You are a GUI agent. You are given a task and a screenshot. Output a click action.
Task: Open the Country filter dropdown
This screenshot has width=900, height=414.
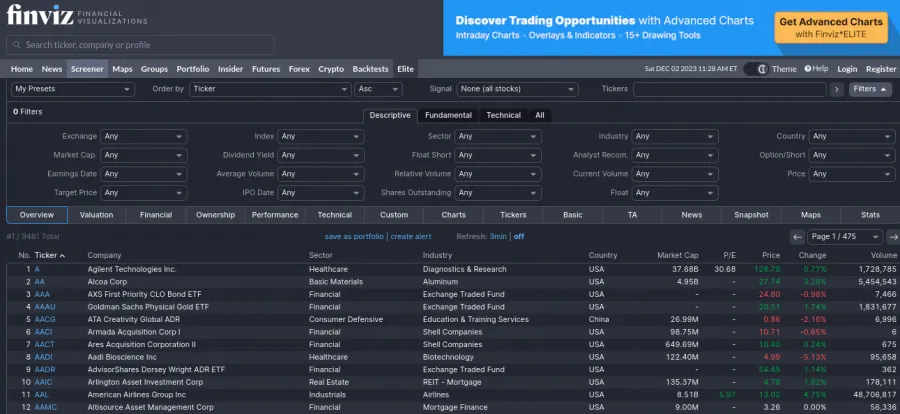tap(852, 137)
